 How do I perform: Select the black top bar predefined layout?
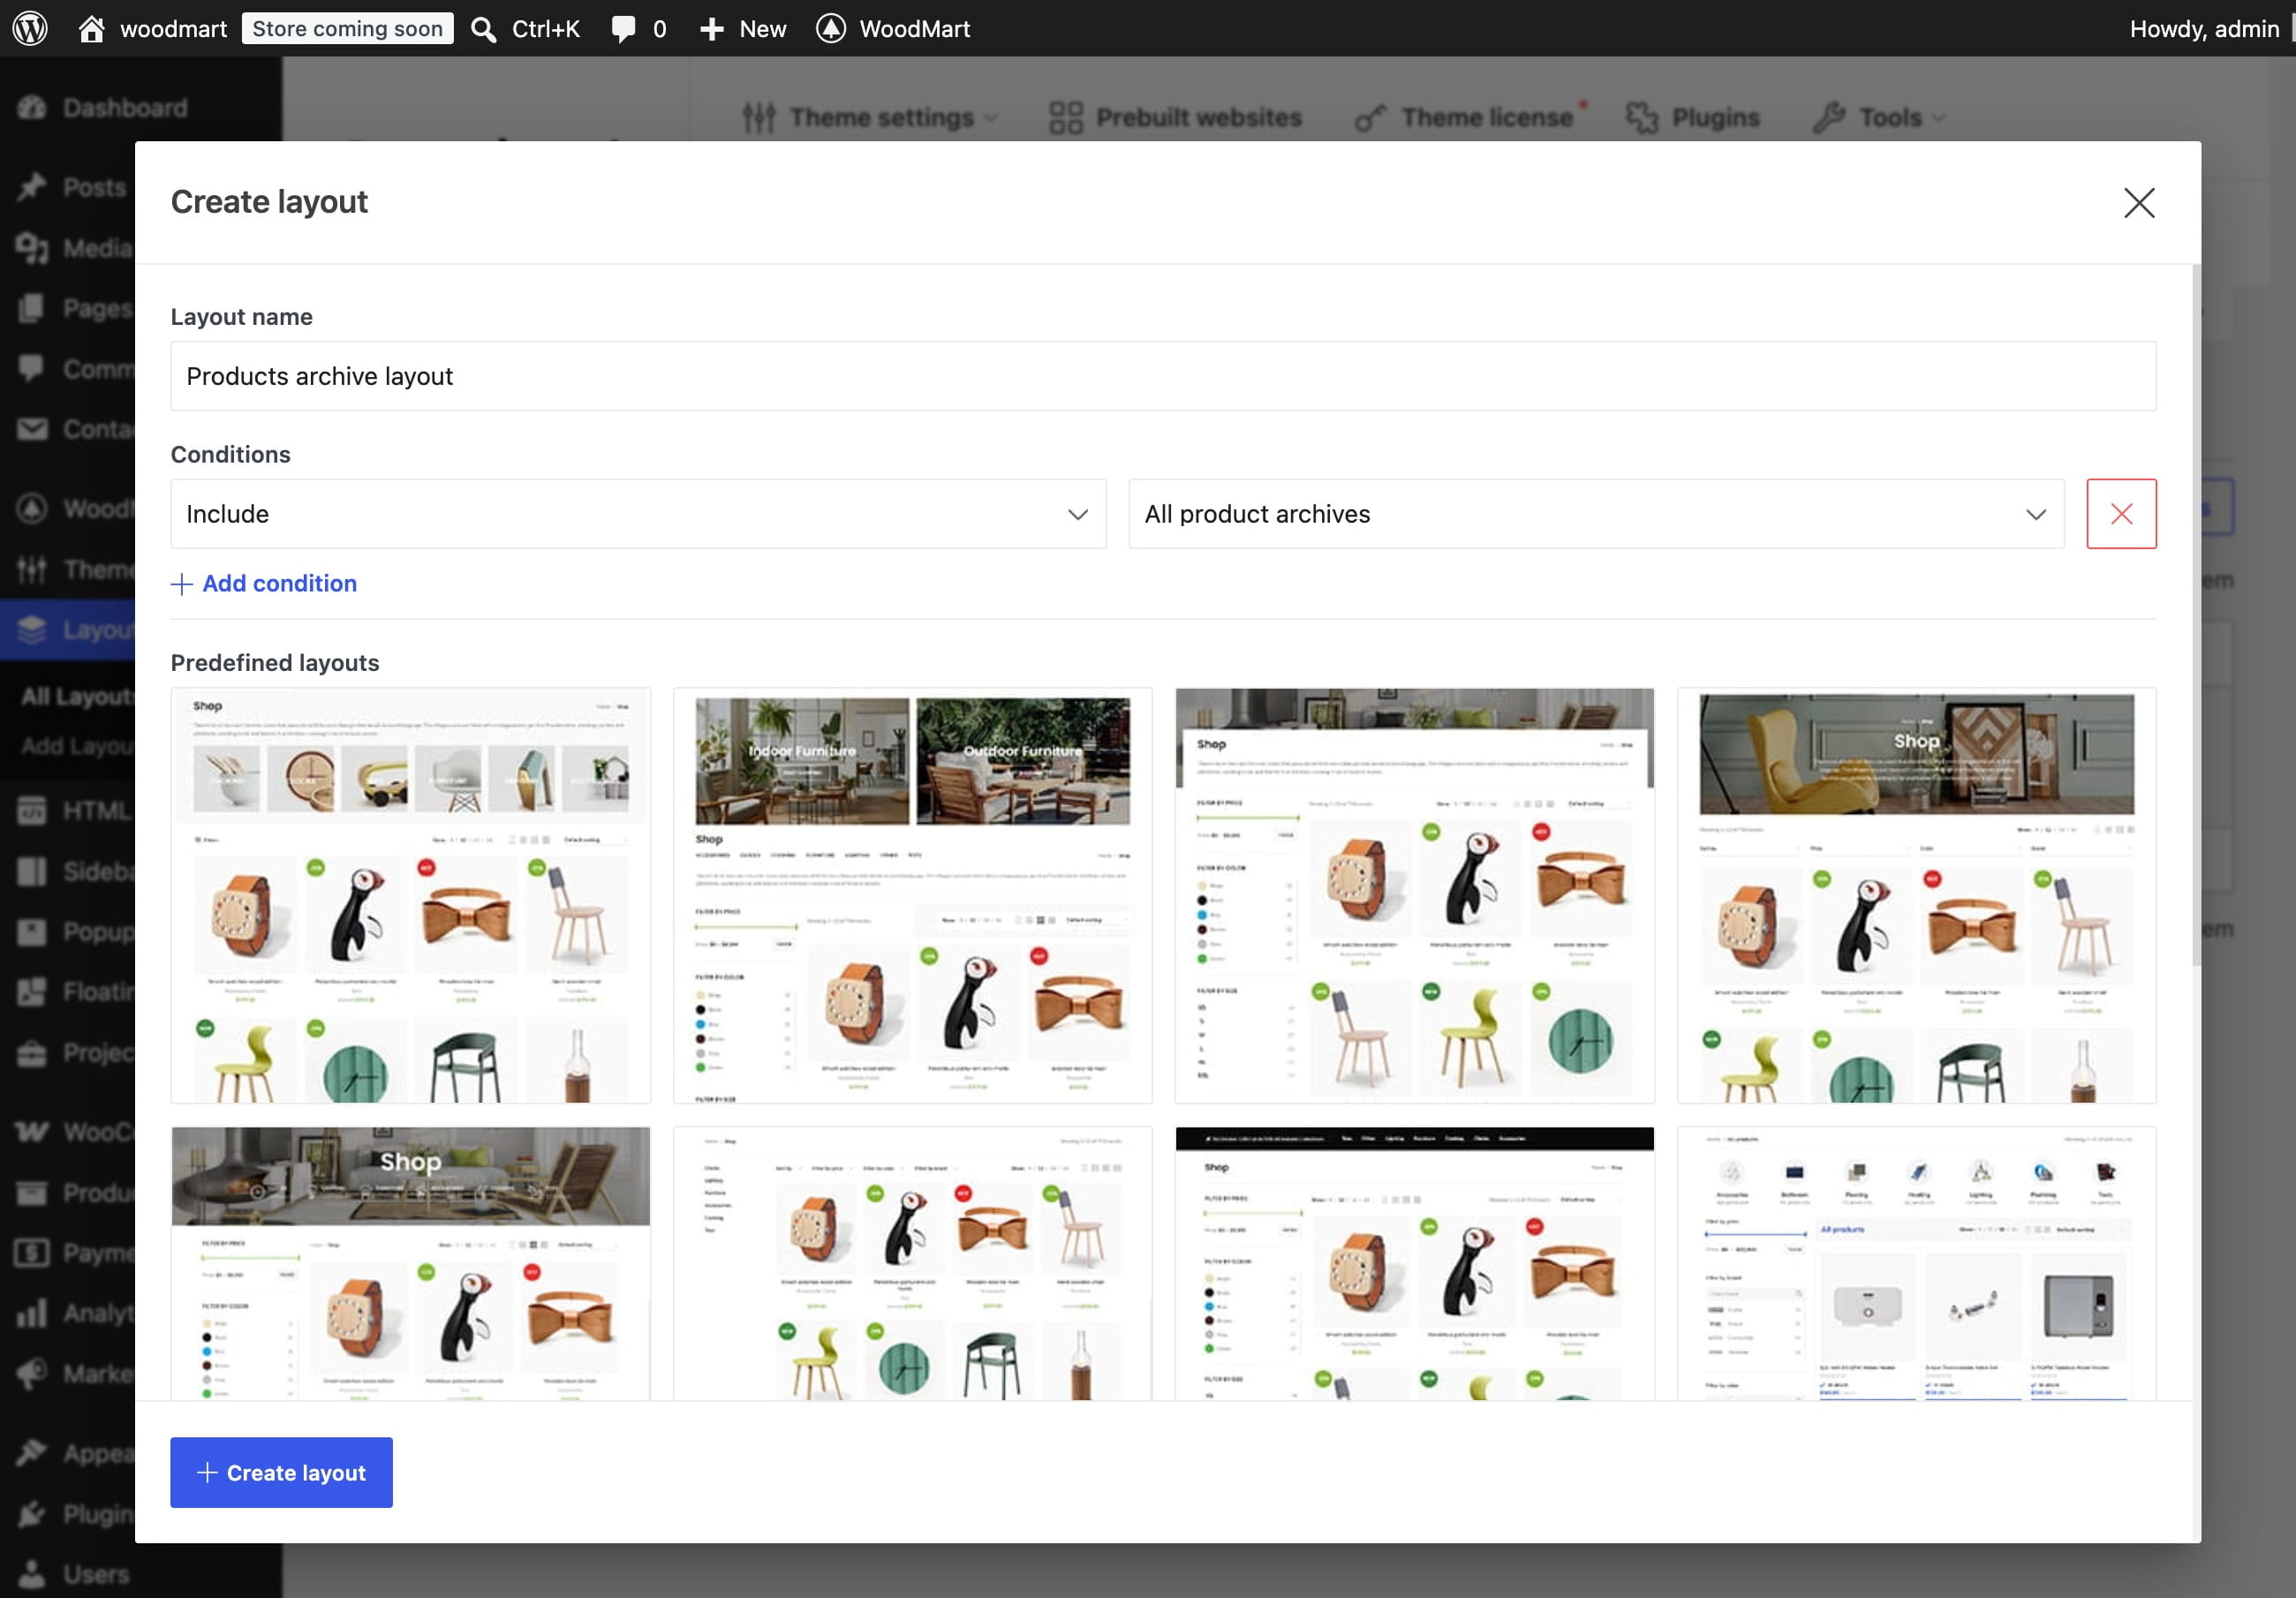(x=1414, y=1263)
